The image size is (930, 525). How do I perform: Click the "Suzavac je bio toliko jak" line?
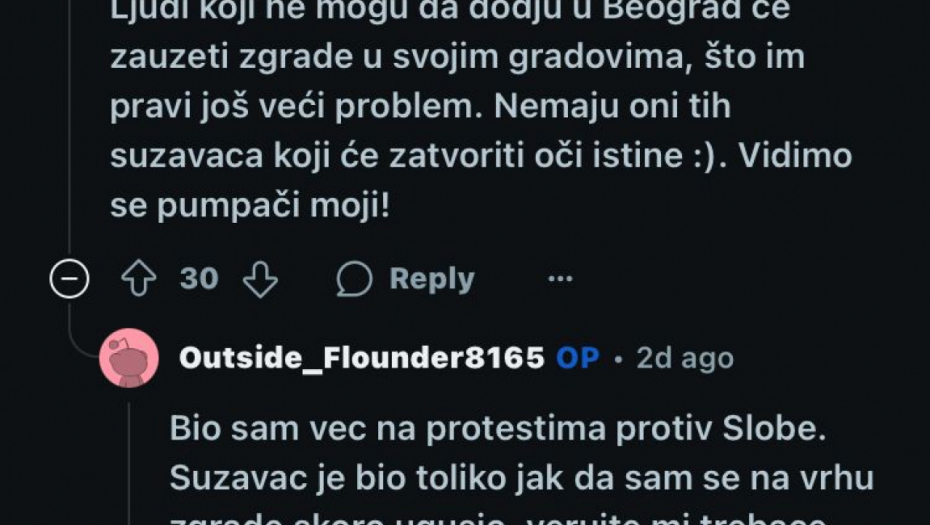click(x=521, y=478)
